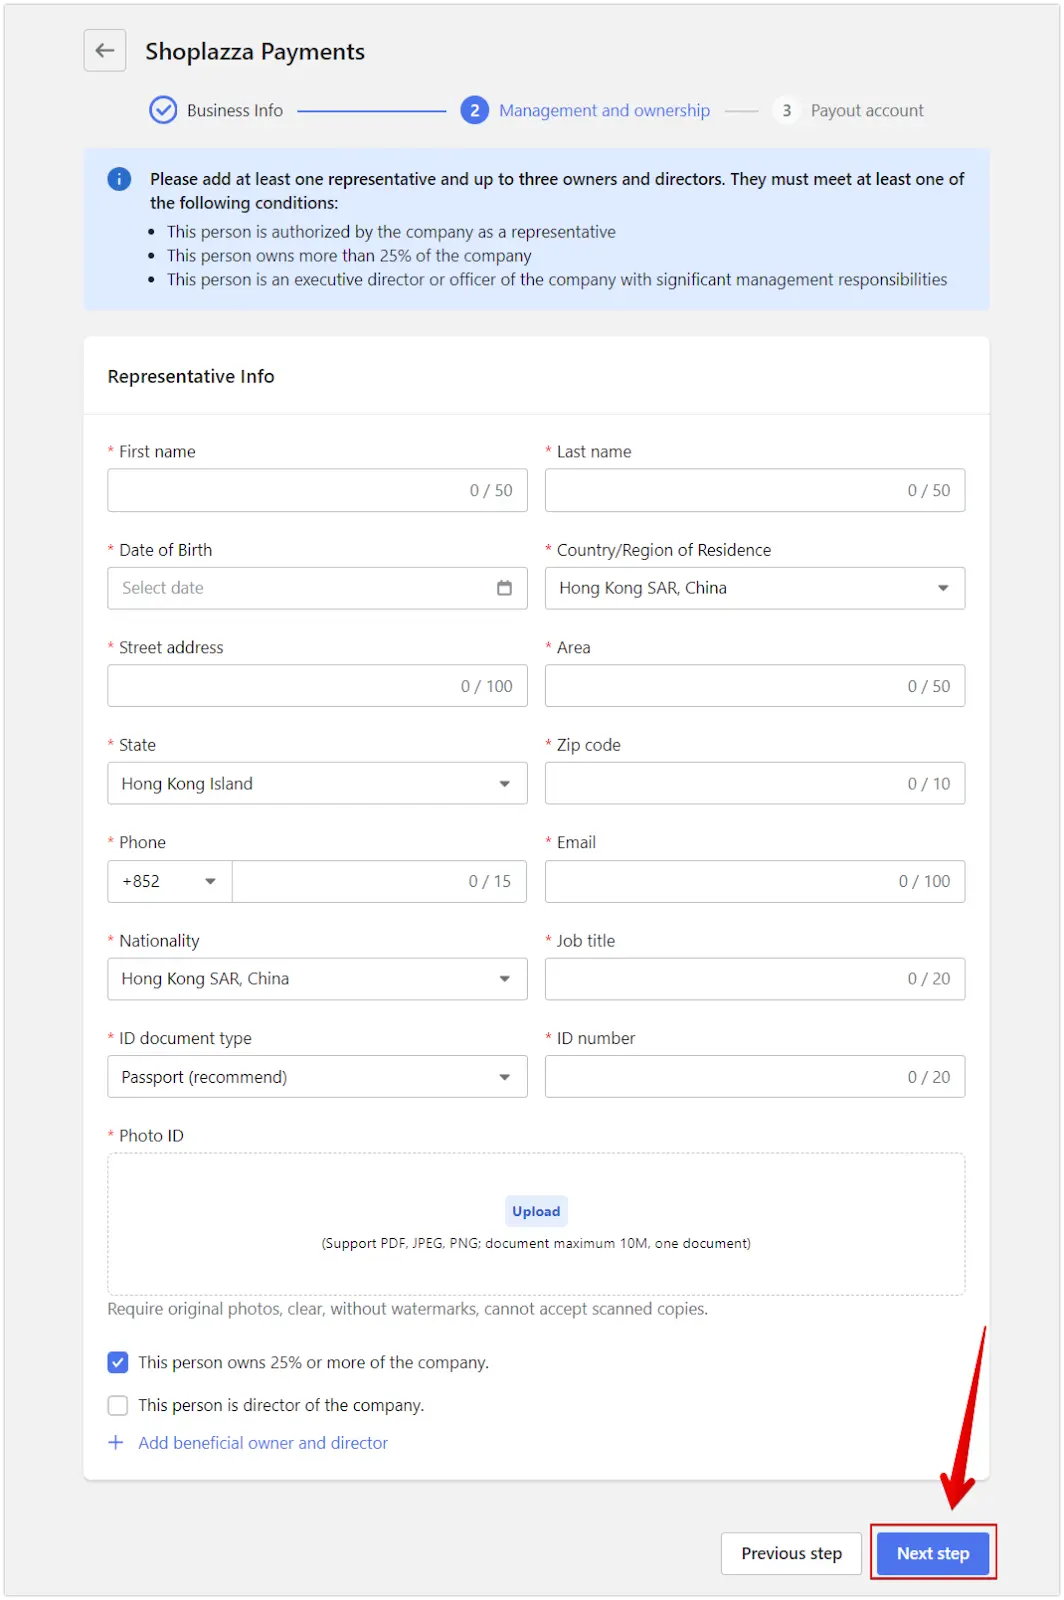1064x1600 pixels.
Task: Focus the Email field
Action: tap(755, 881)
